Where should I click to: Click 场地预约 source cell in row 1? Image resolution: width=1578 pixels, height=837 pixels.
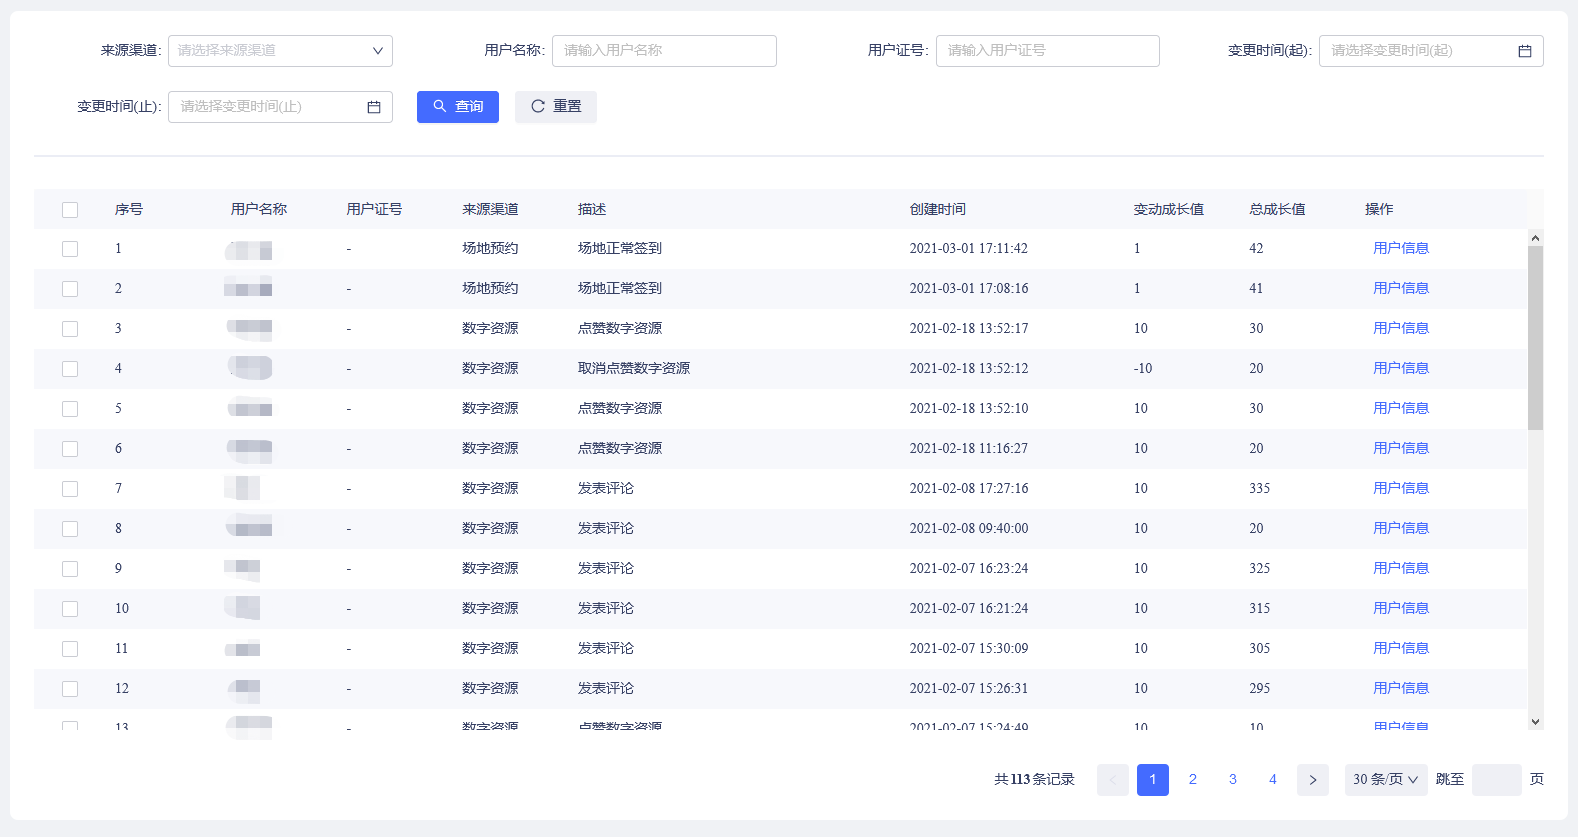click(x=490, y=249)
